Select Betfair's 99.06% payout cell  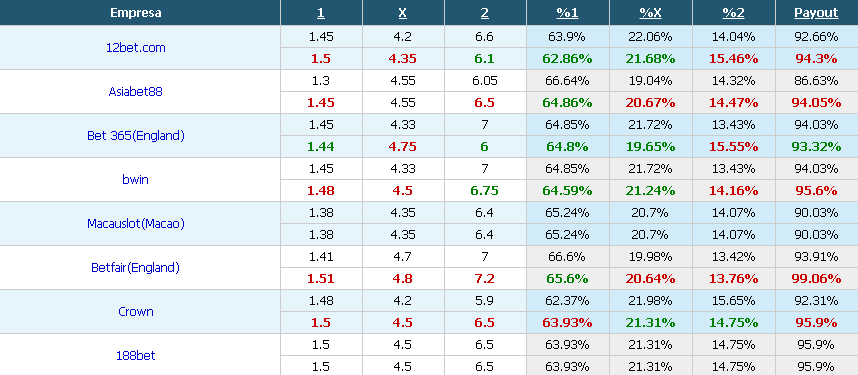816,279
